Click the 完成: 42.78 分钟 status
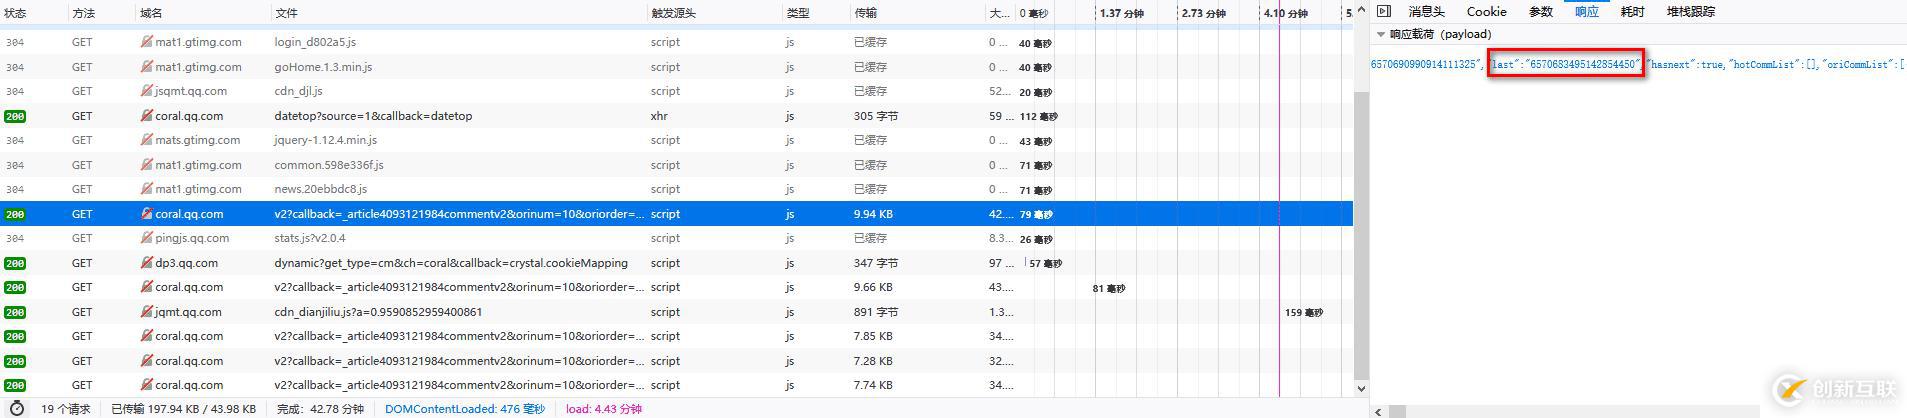This screenshot has width=1907, height=418. tap(320, 409)
